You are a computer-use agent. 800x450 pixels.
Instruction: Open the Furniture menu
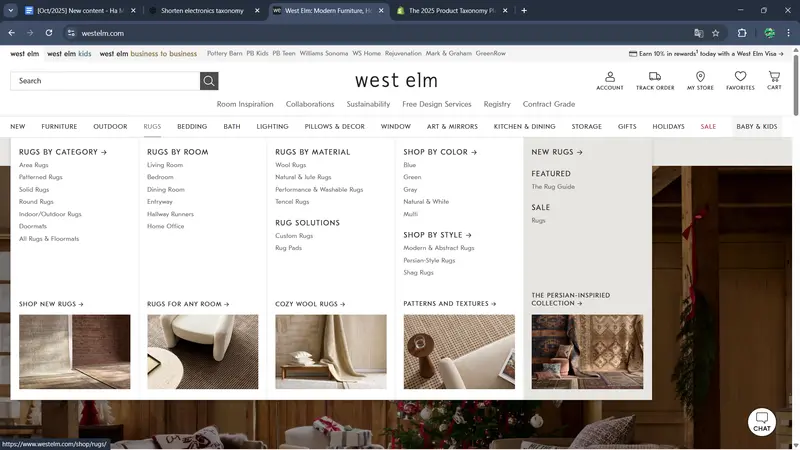pos(59,127)
